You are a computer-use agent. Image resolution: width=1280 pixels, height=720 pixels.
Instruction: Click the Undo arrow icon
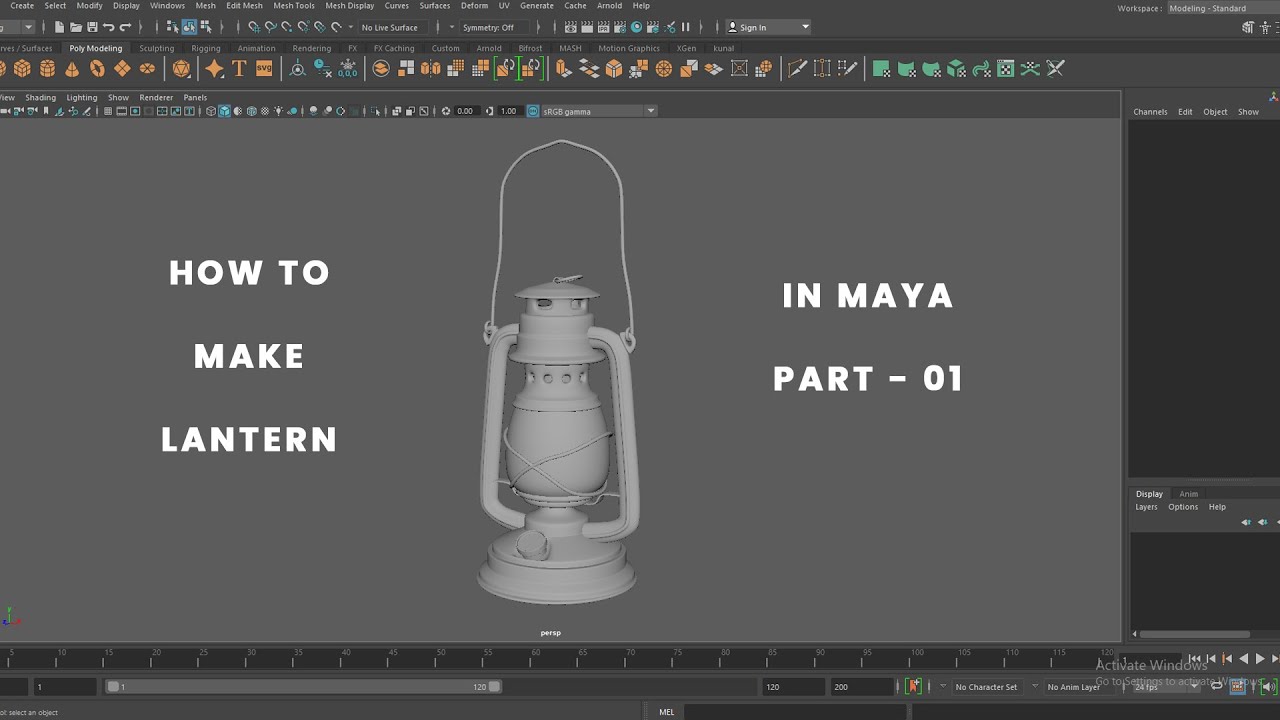[x=108, y=27]
